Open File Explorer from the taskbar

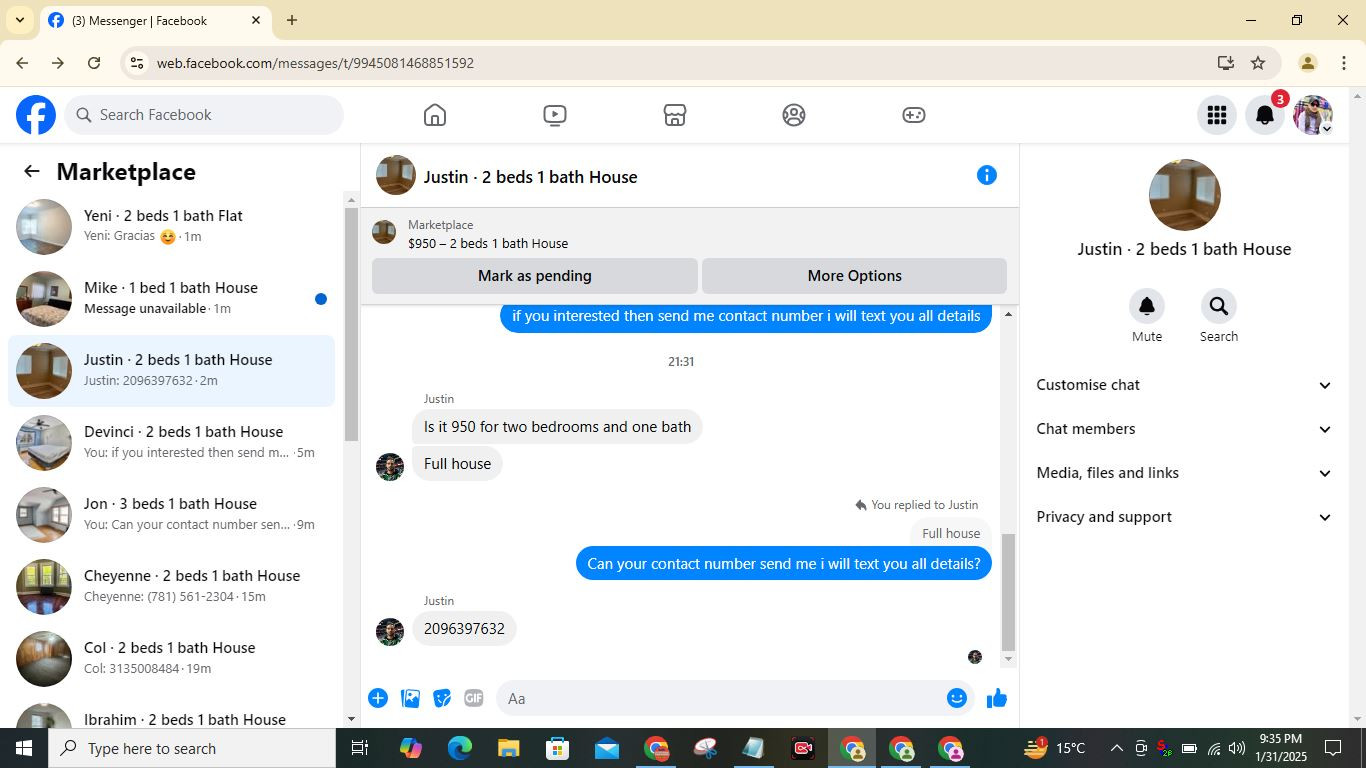[508, 748]
